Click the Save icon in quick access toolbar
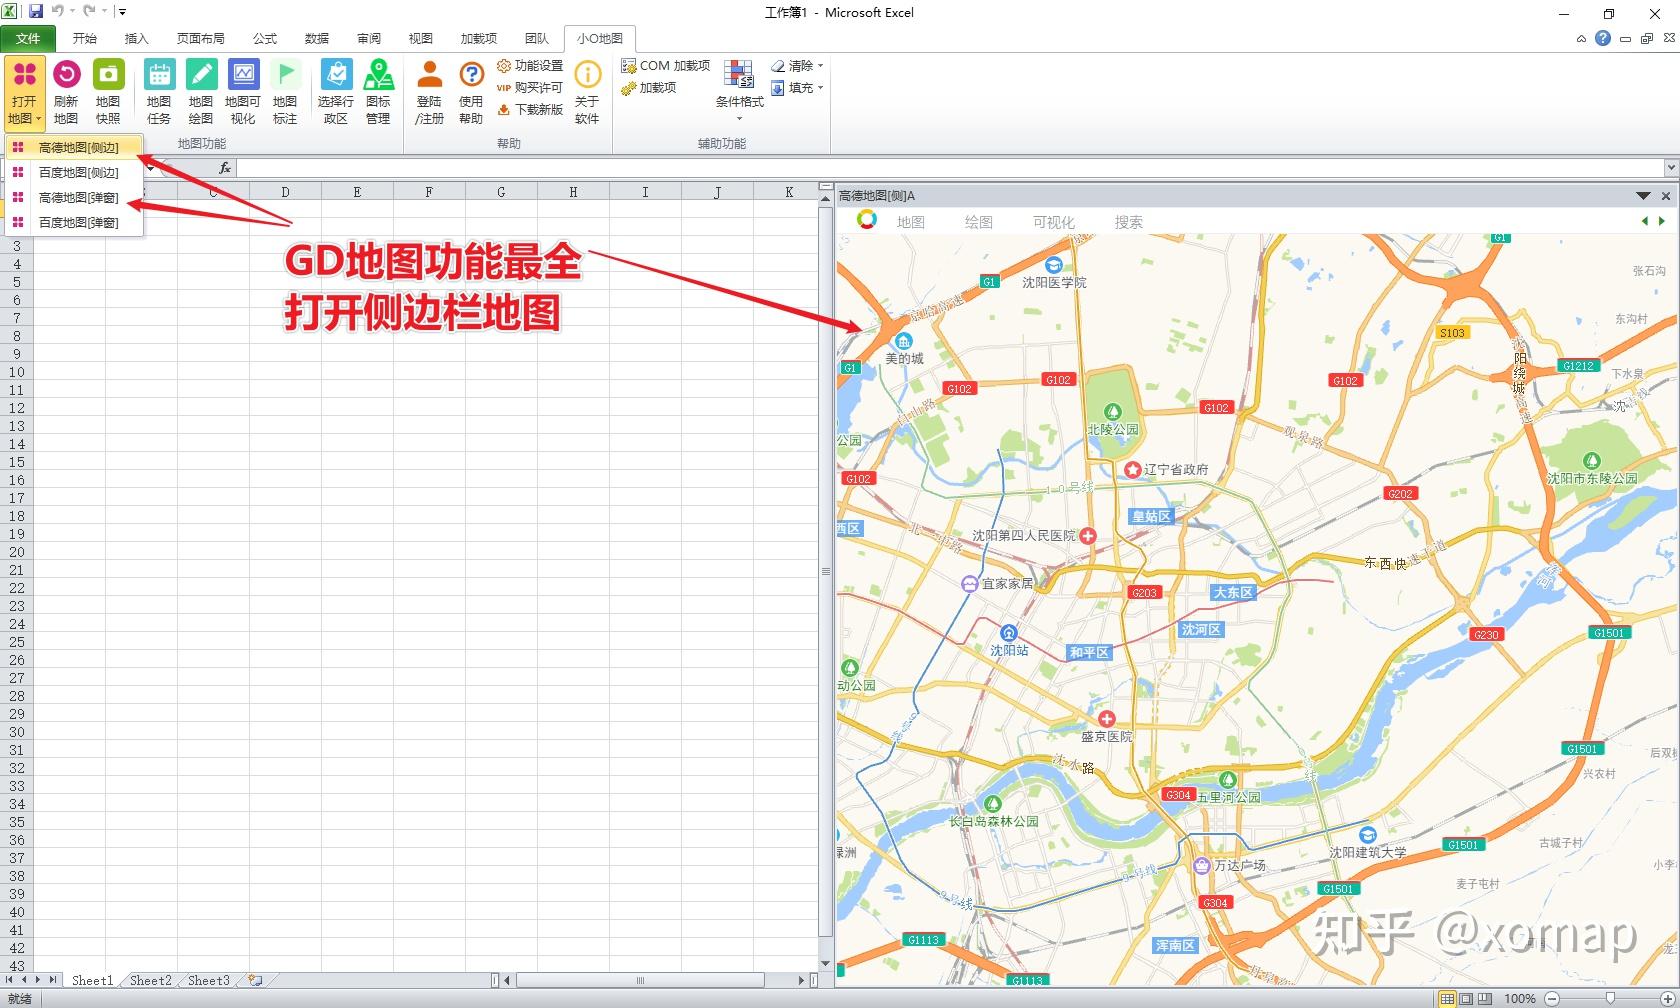This screenshot has width=1680, height=1008. click(x=36, y=12)
